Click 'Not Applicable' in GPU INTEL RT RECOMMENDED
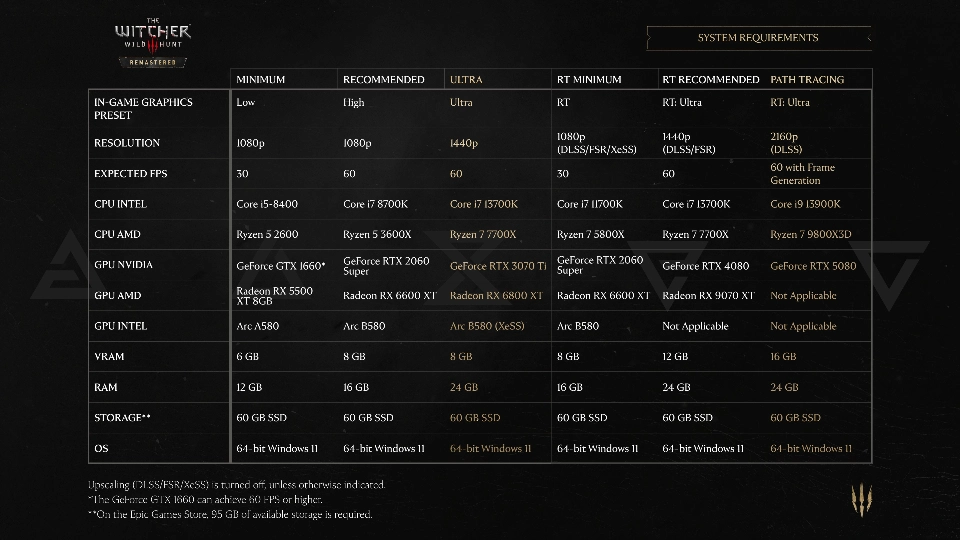This screenshot has width=960, height=540. point(695,326)
